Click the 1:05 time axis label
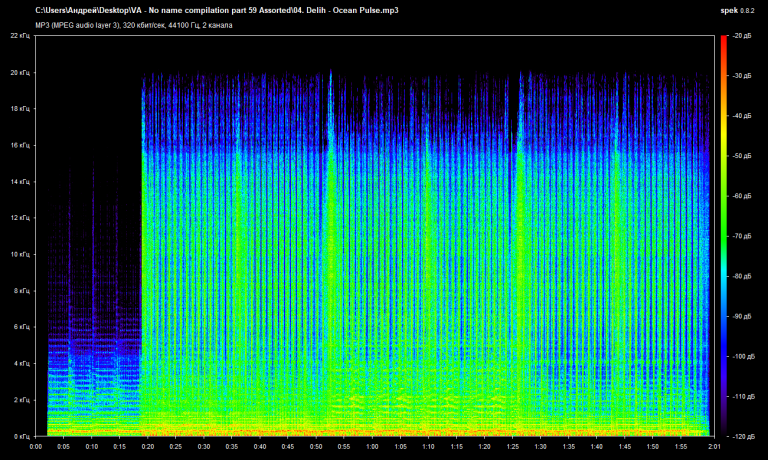The image size is (768, 460). (400, 447)
